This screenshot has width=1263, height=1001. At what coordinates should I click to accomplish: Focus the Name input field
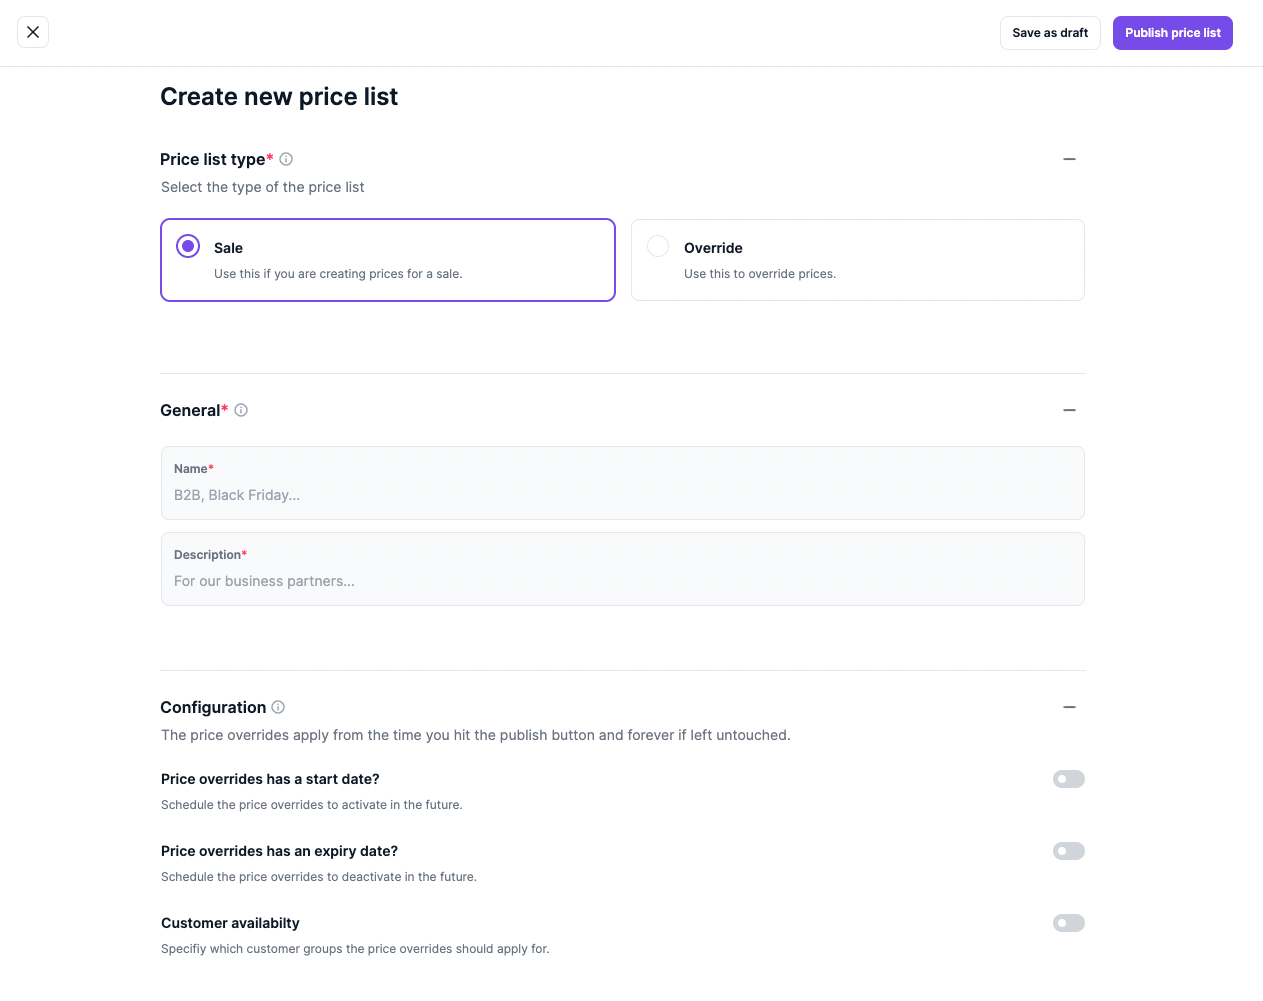[622, 495]
